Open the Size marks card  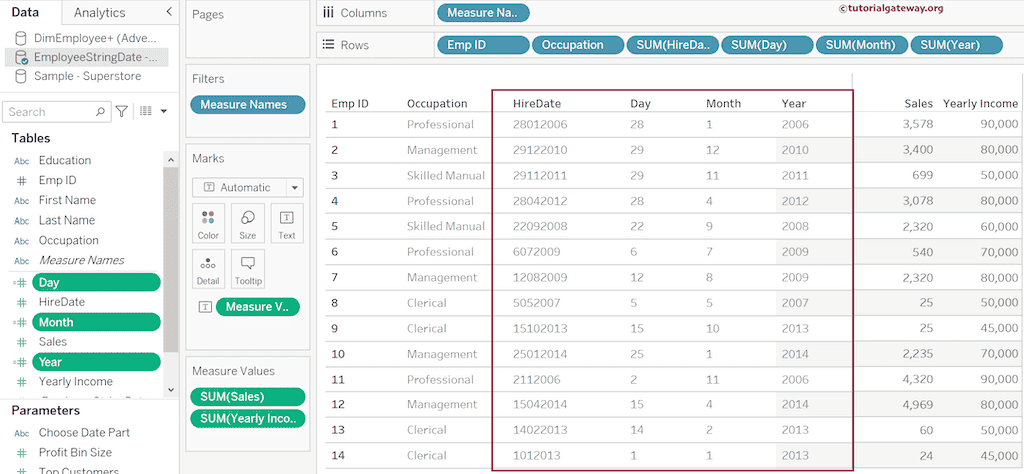click(248, 223)
